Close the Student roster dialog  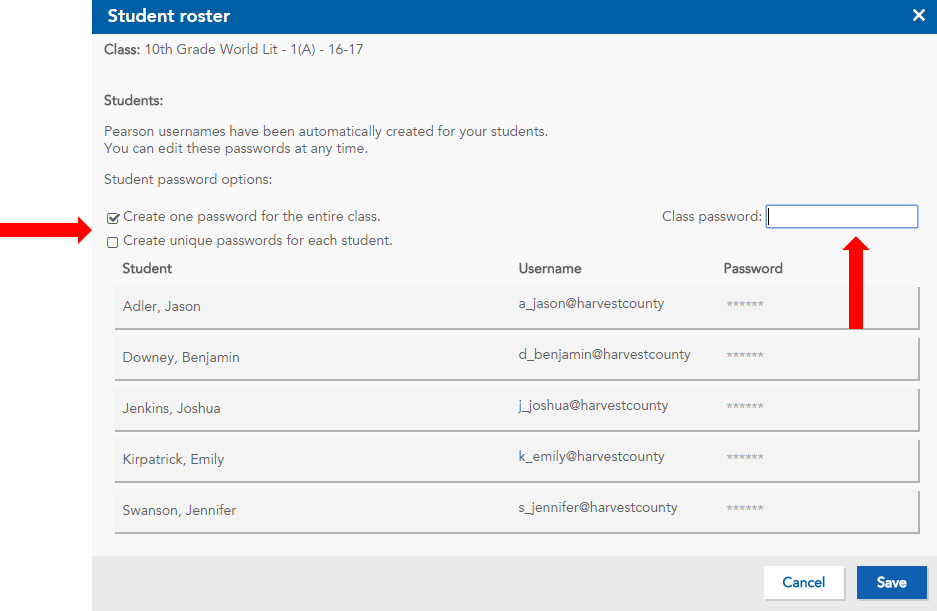coord(918,16)
